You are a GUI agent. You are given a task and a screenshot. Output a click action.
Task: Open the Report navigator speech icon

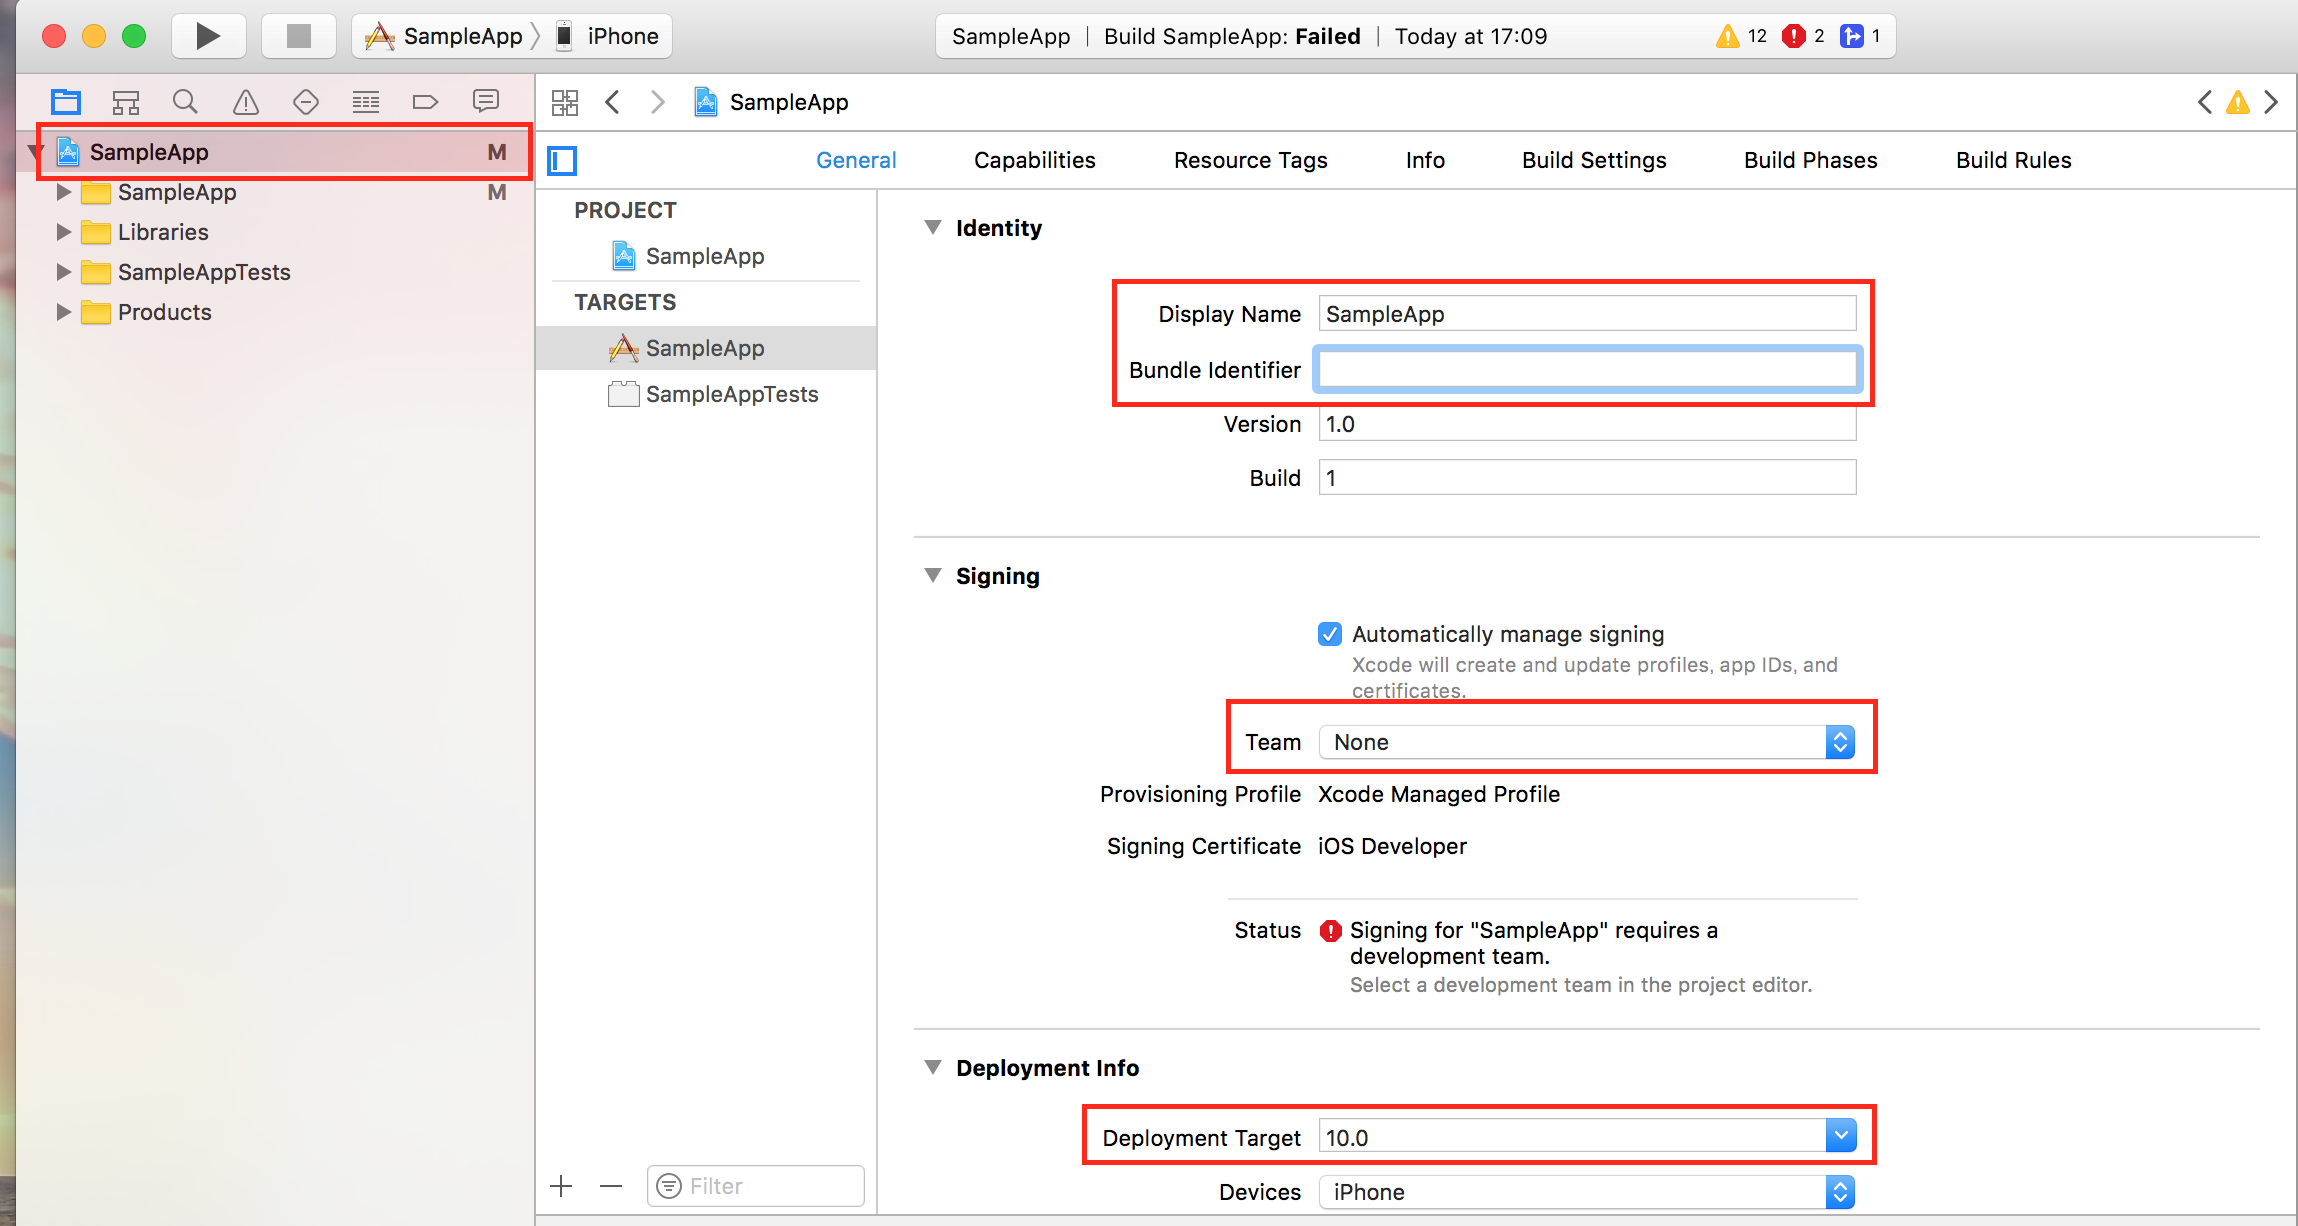(486, 100)
